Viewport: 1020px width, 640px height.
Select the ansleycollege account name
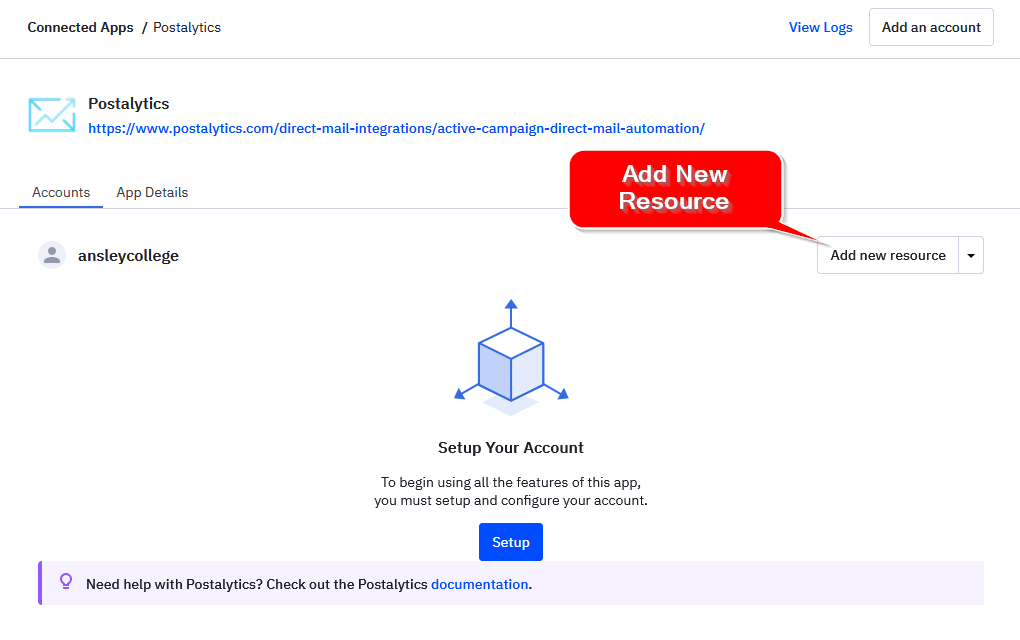[x=128, y=256]
